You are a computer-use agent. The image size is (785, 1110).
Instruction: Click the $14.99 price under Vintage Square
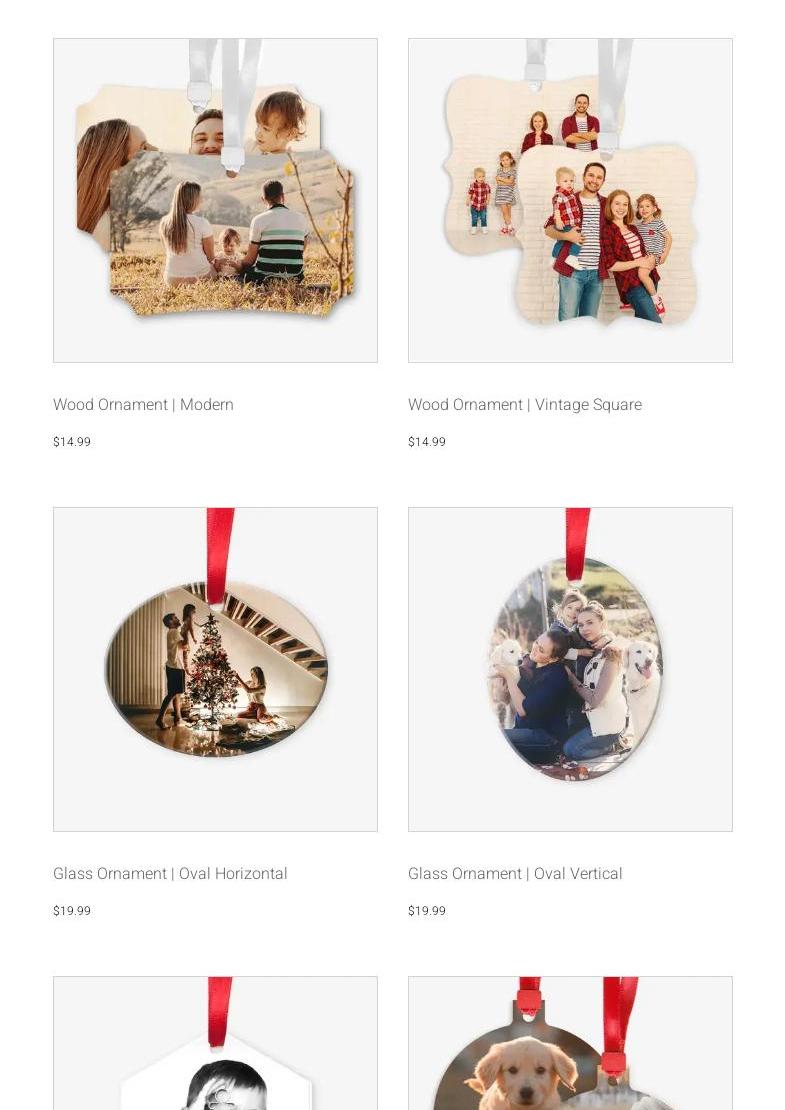(427, 442)
